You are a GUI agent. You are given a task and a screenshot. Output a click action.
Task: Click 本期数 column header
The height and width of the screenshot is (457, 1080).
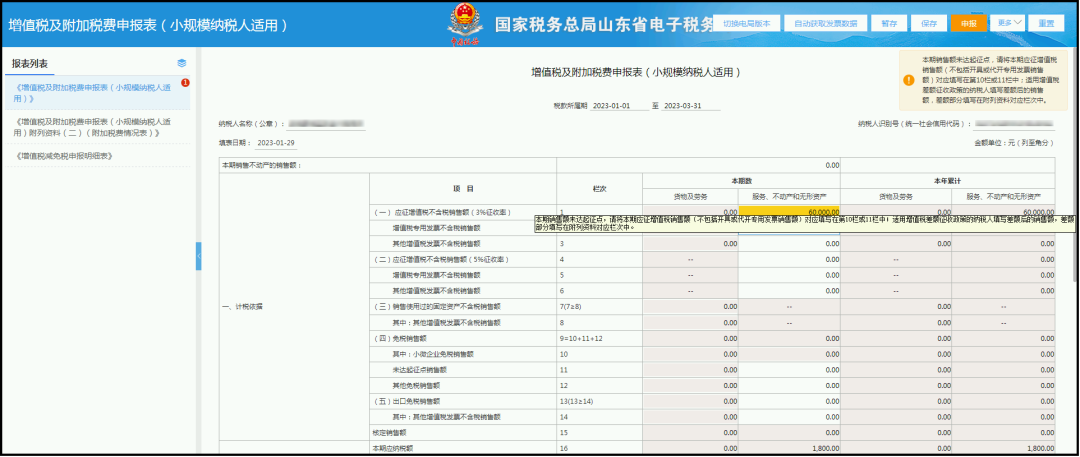(x=741, y=181)
